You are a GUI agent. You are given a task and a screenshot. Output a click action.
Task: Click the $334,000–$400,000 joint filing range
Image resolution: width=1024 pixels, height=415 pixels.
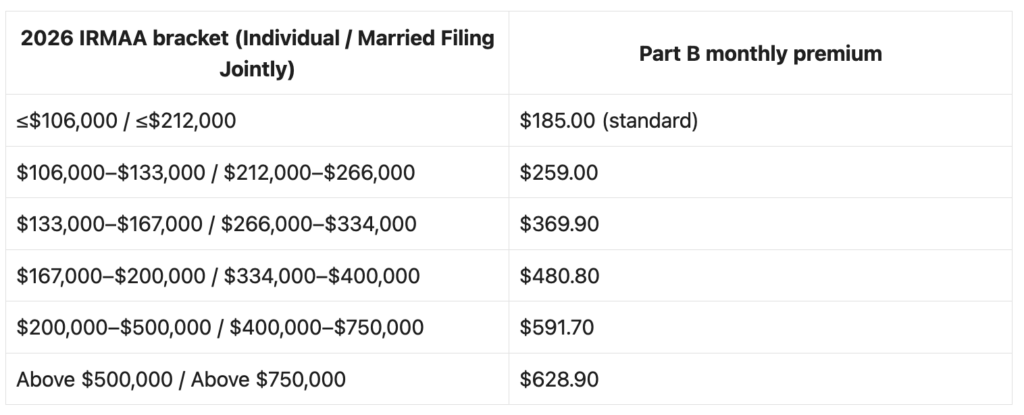[321, 276]
